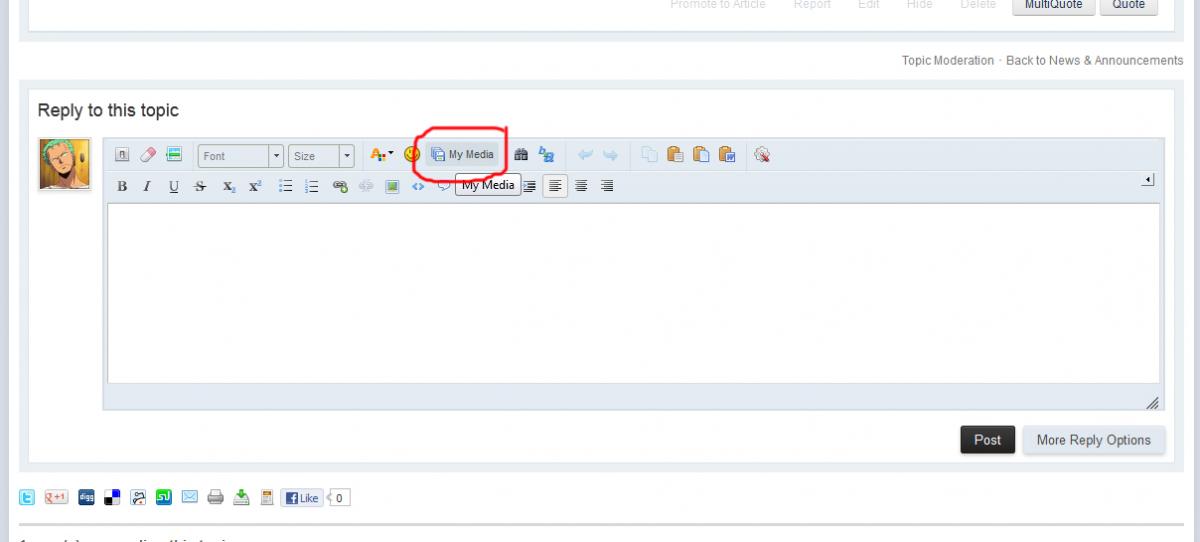Toggle underline formatting
The image size is (1200, 542).
click(174, 186)
